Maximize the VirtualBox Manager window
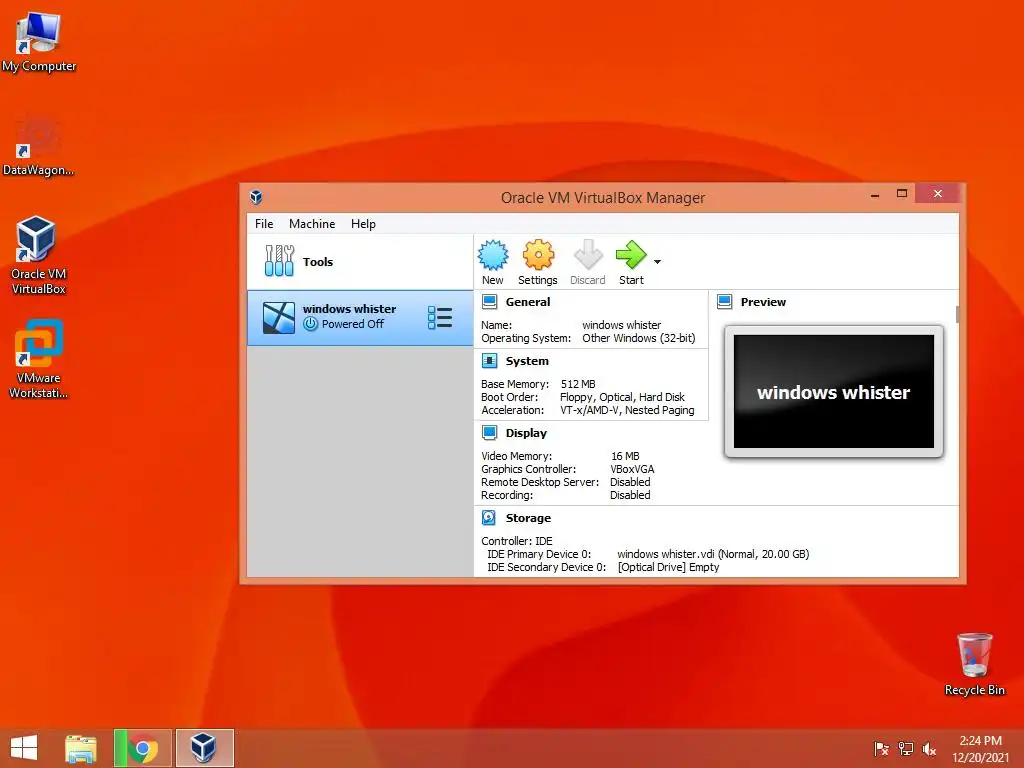This screenshot has height=768, width=1024. coord(902,194)
